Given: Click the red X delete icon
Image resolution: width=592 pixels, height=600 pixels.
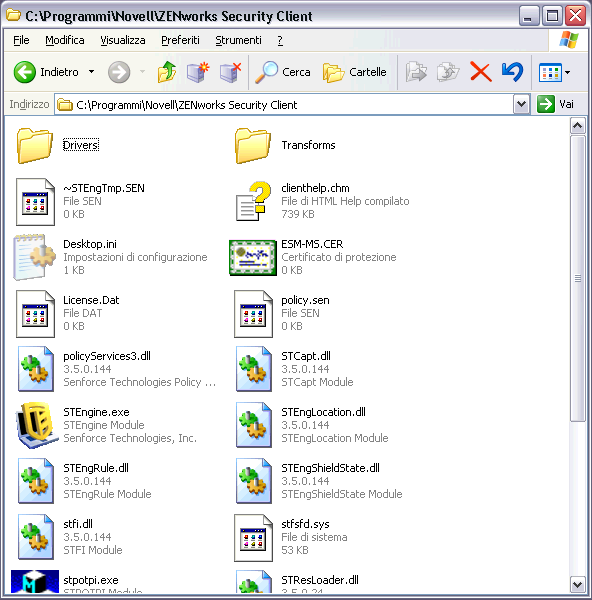Looking at the screenshot, I should [x=481, y=72].
